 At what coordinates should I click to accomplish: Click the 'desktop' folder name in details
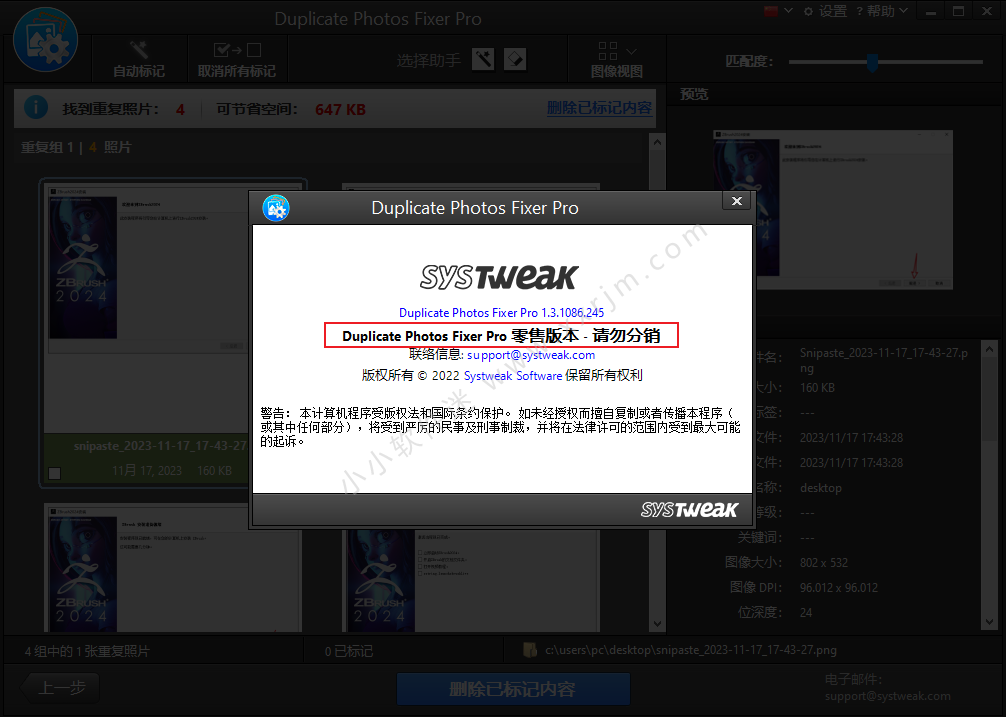821,488
